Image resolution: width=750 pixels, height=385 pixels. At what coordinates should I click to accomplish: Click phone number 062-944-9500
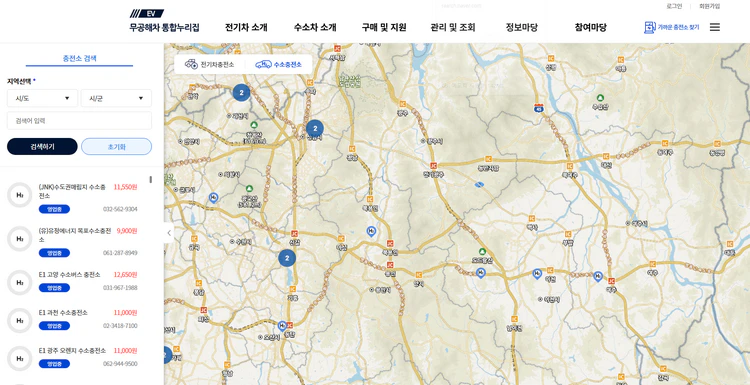tap(120, 364)
